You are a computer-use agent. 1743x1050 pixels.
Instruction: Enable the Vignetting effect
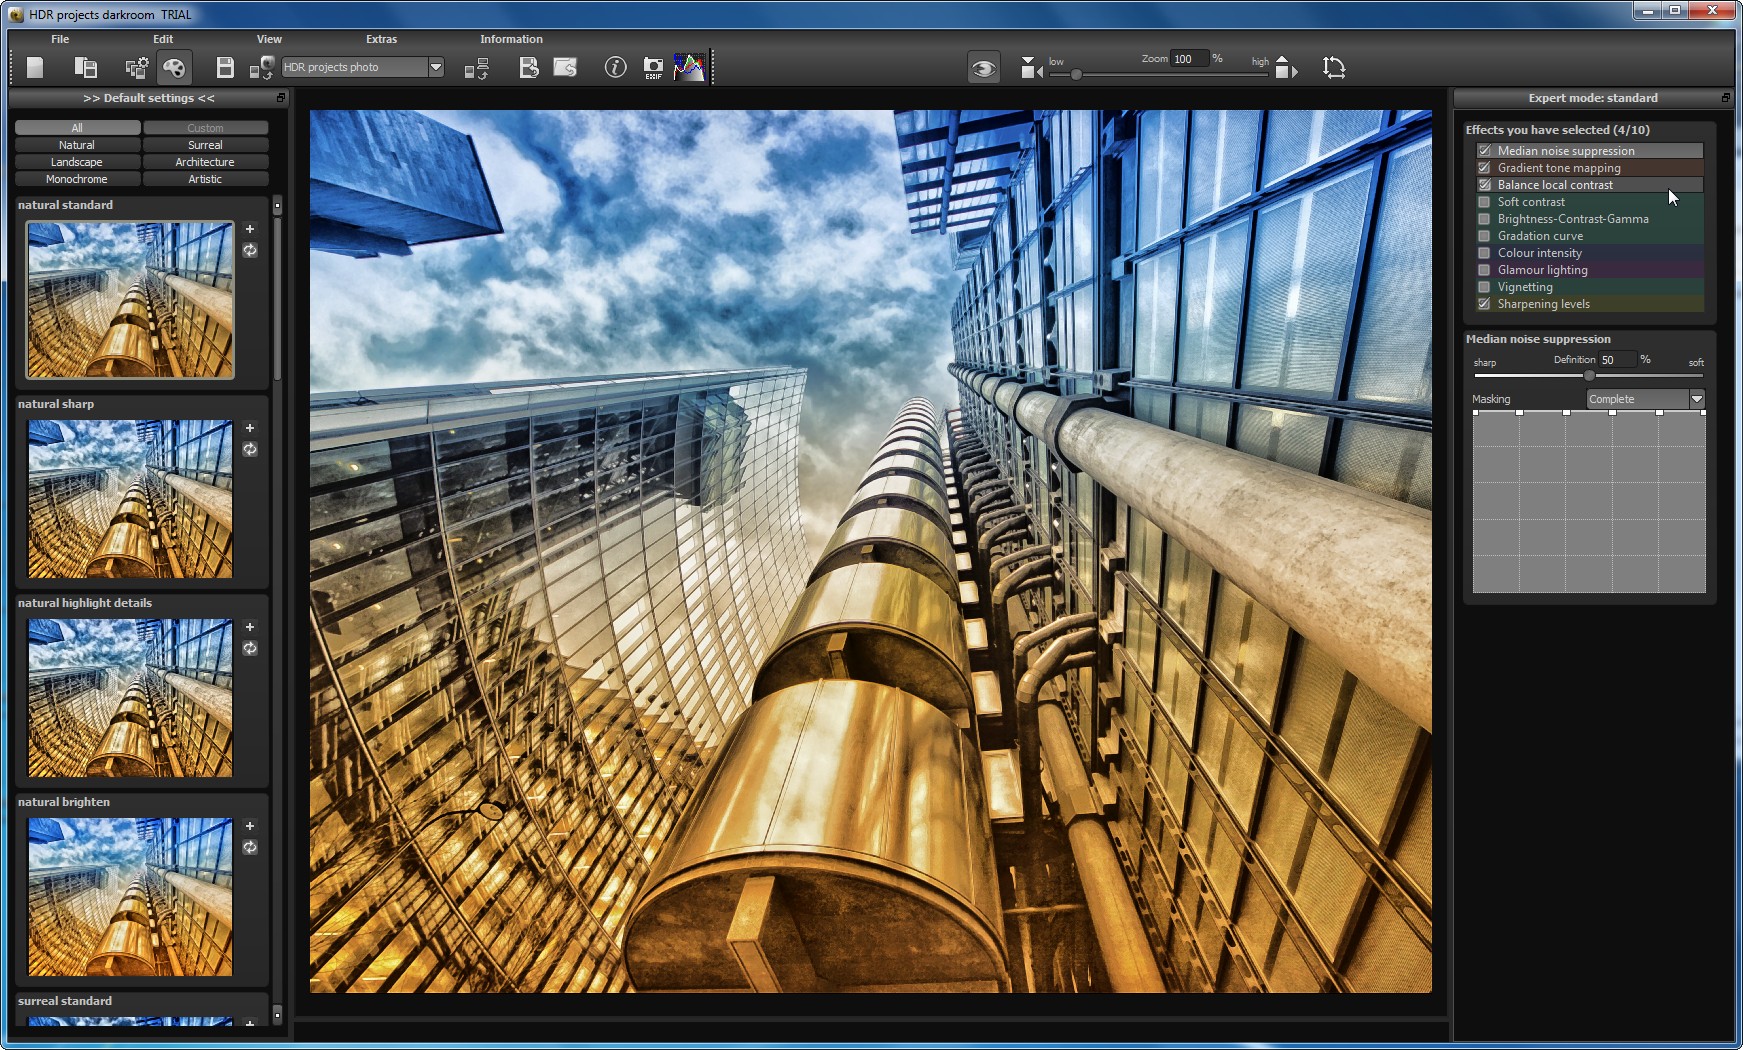tap(1484, 287)
